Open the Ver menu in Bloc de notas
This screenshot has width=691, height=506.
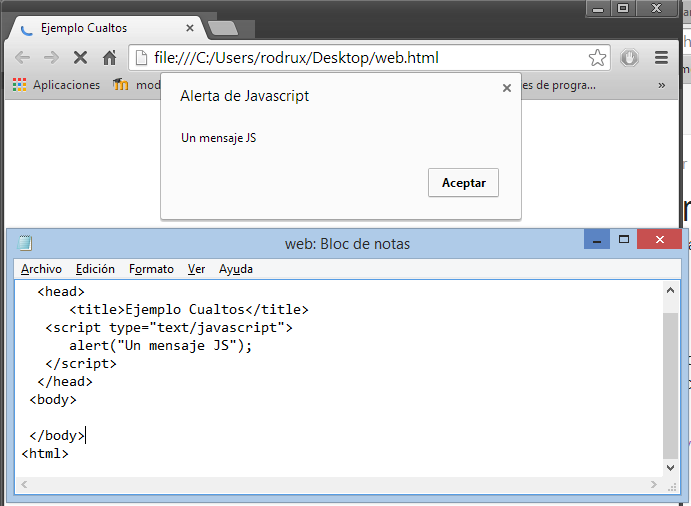pos(196,269)
